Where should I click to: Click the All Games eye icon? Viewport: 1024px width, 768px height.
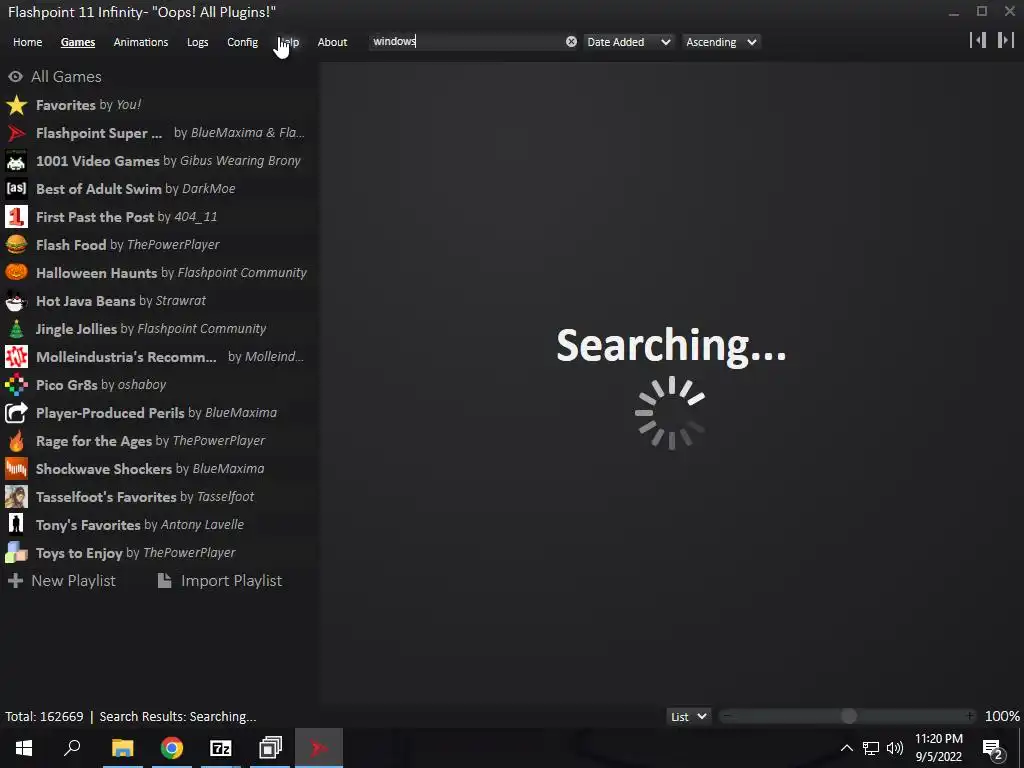(x=15, y=77)
